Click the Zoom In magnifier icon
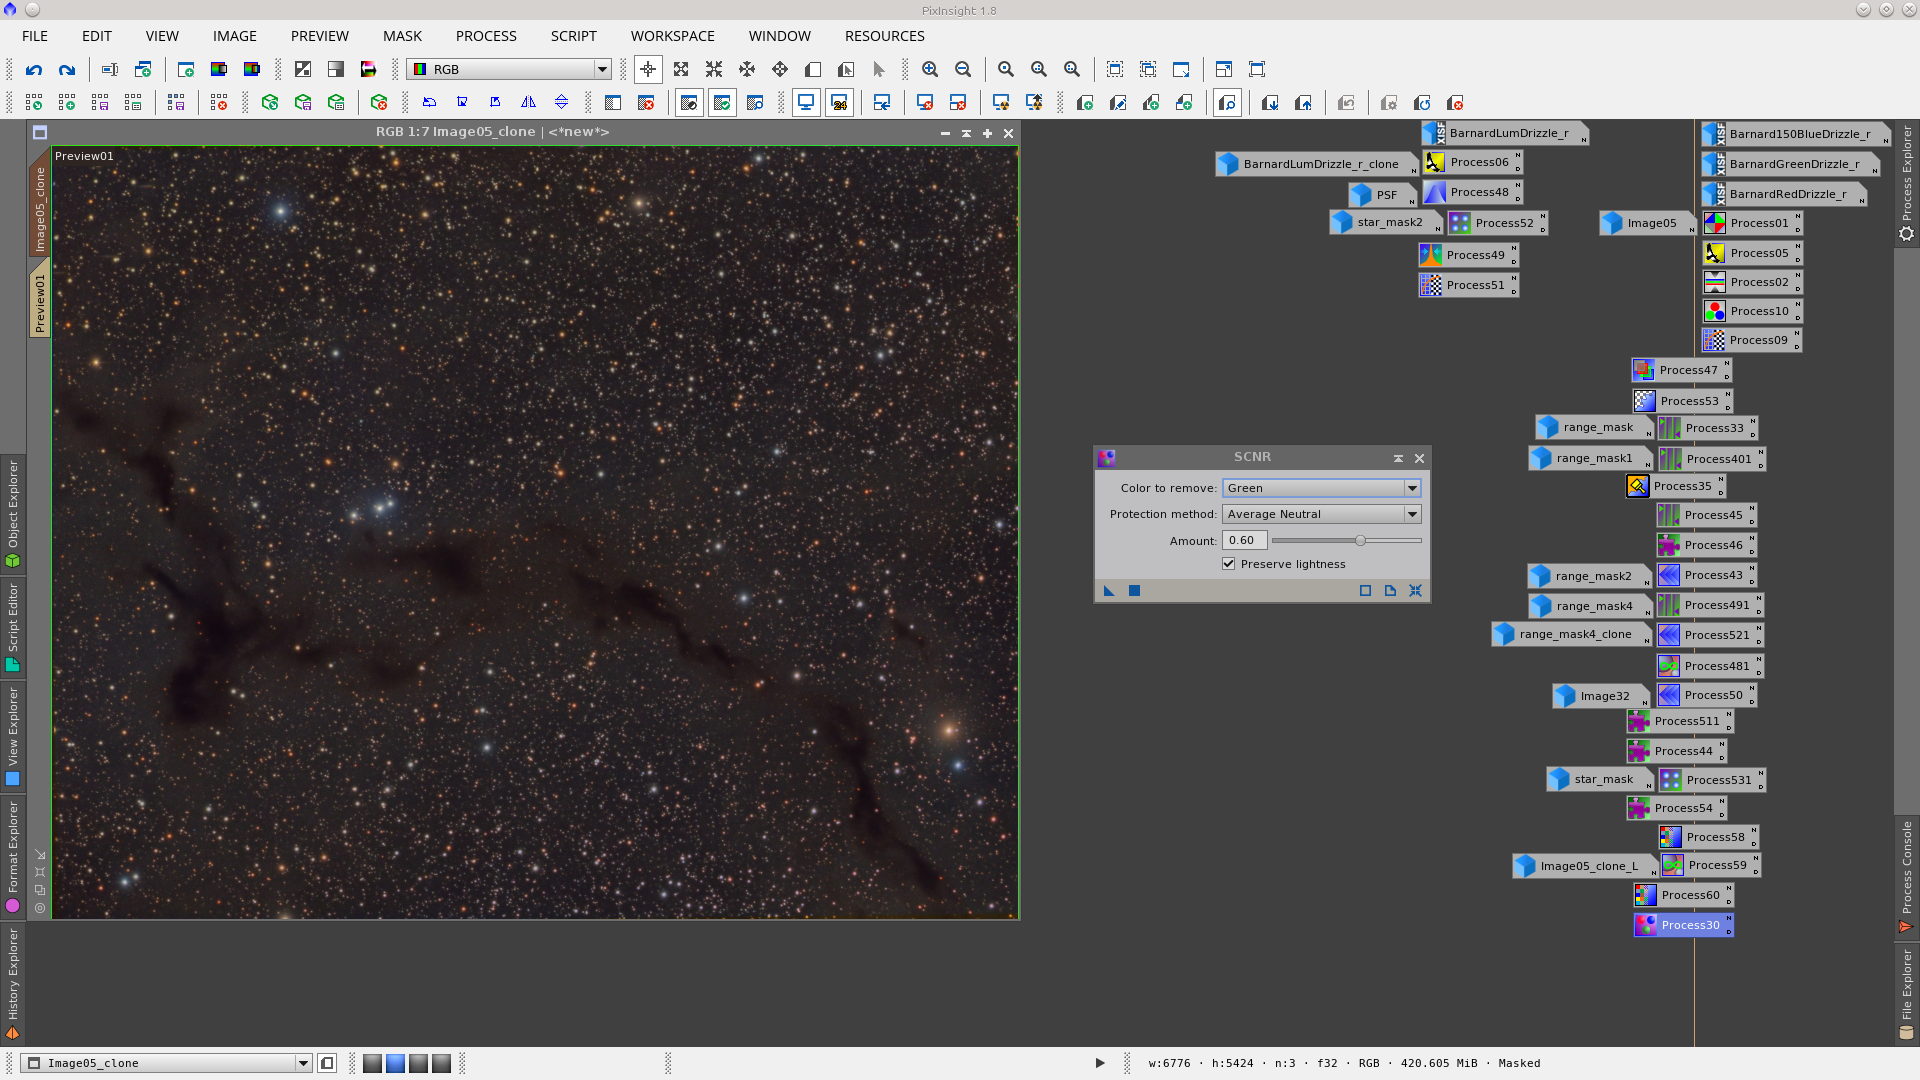This screenshot has width=1920, height=1080. pos(930,70)
